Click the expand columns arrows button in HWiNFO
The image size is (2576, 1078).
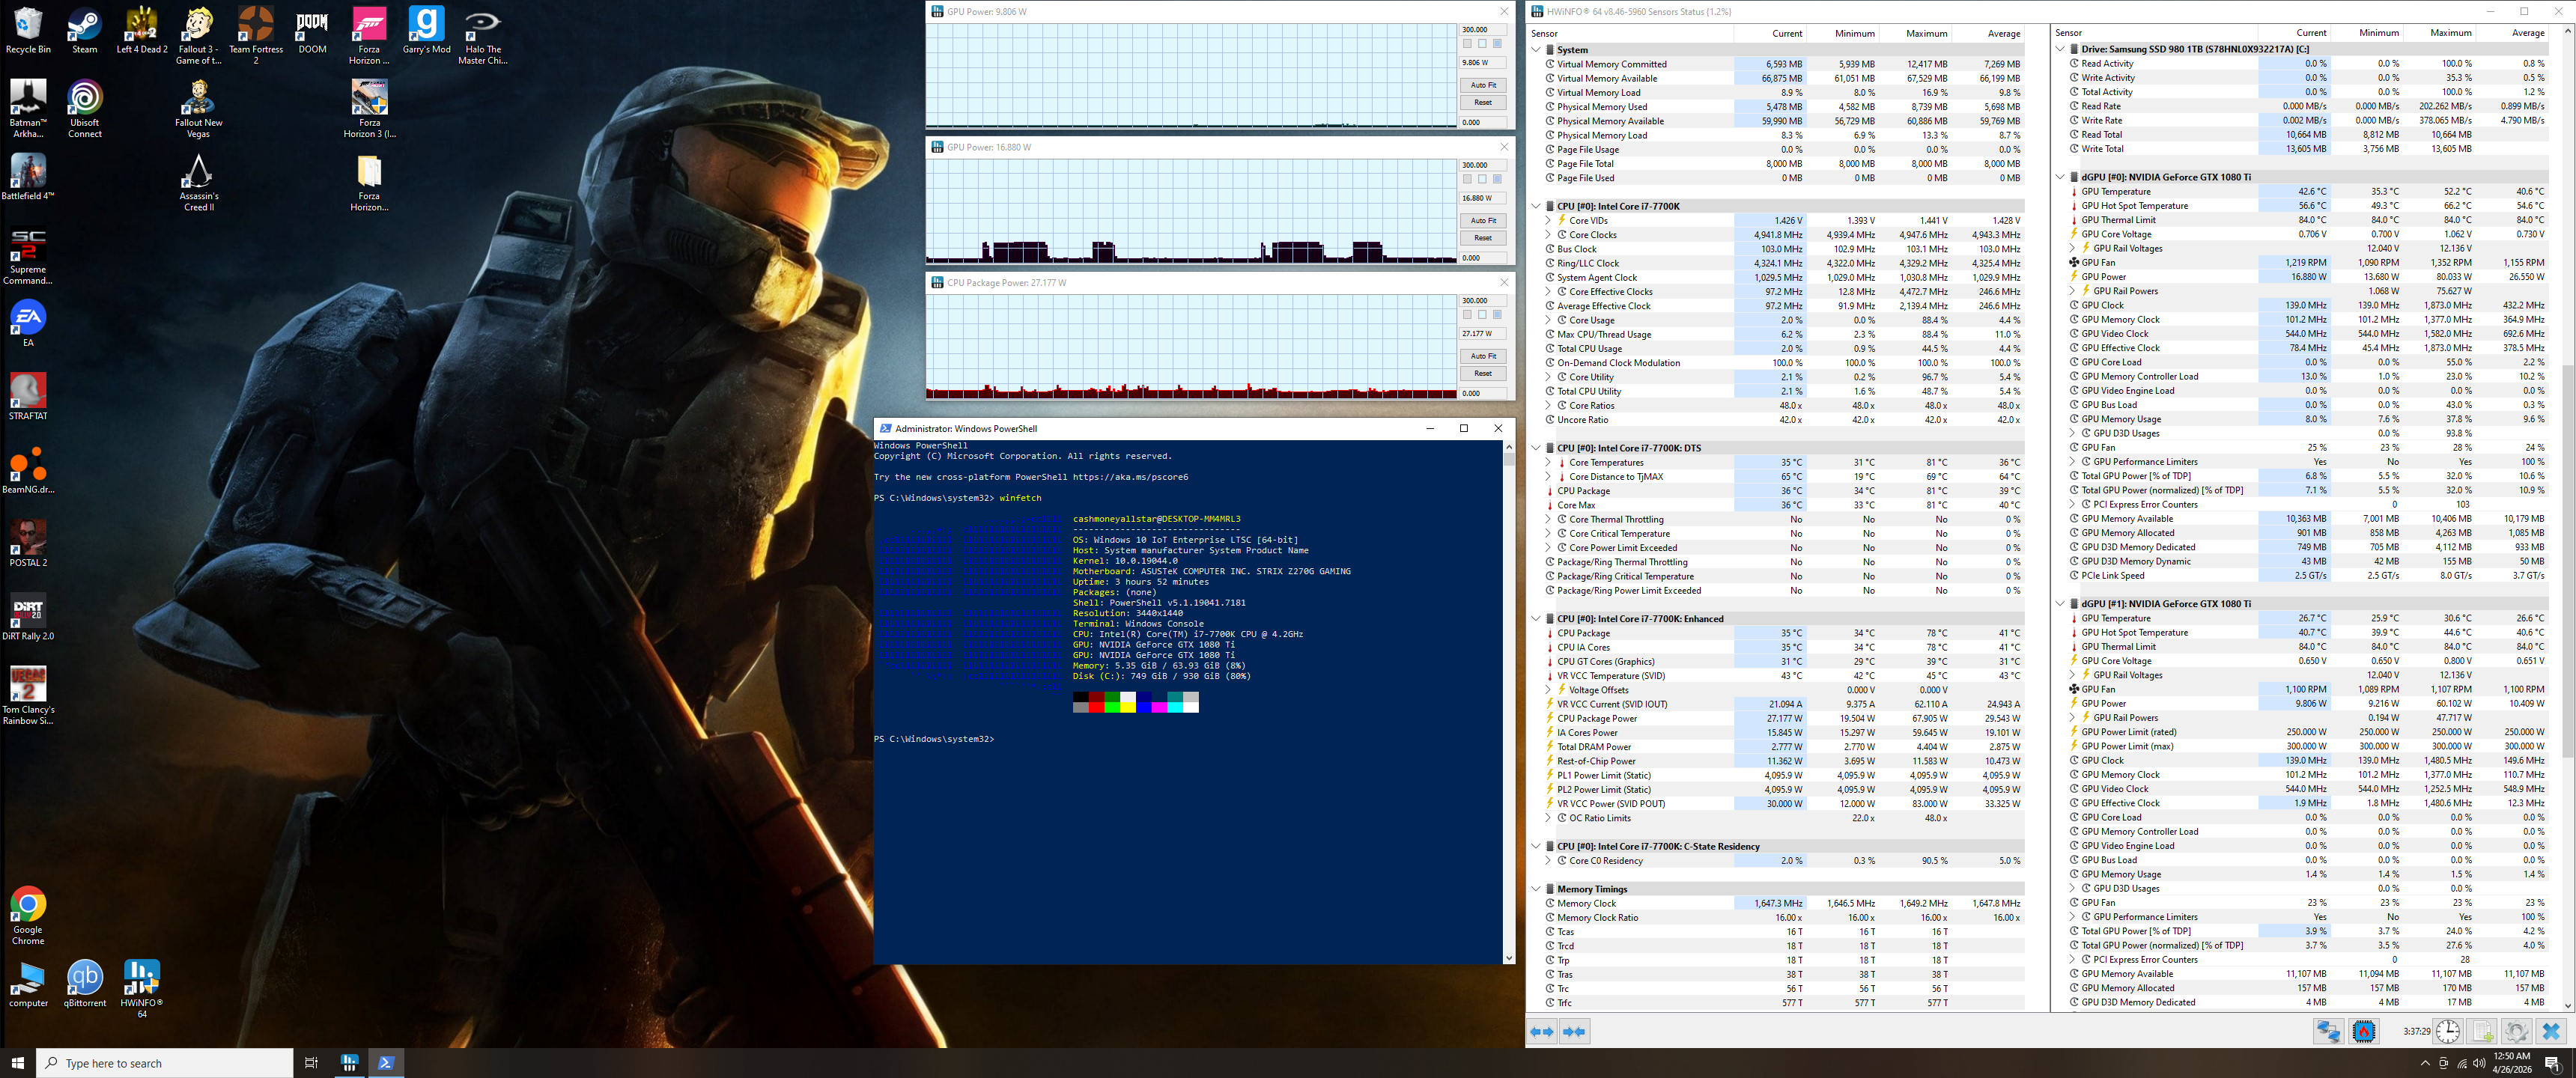click(1542, 1031)
